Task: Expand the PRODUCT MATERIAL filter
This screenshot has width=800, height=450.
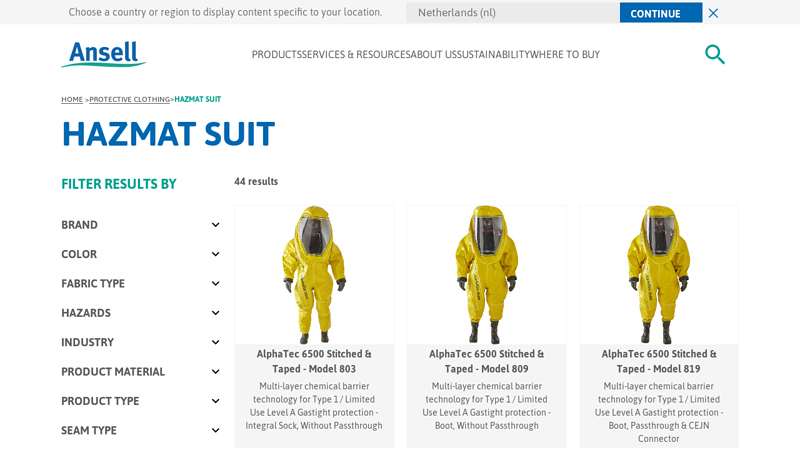Action: pos(140,372)
